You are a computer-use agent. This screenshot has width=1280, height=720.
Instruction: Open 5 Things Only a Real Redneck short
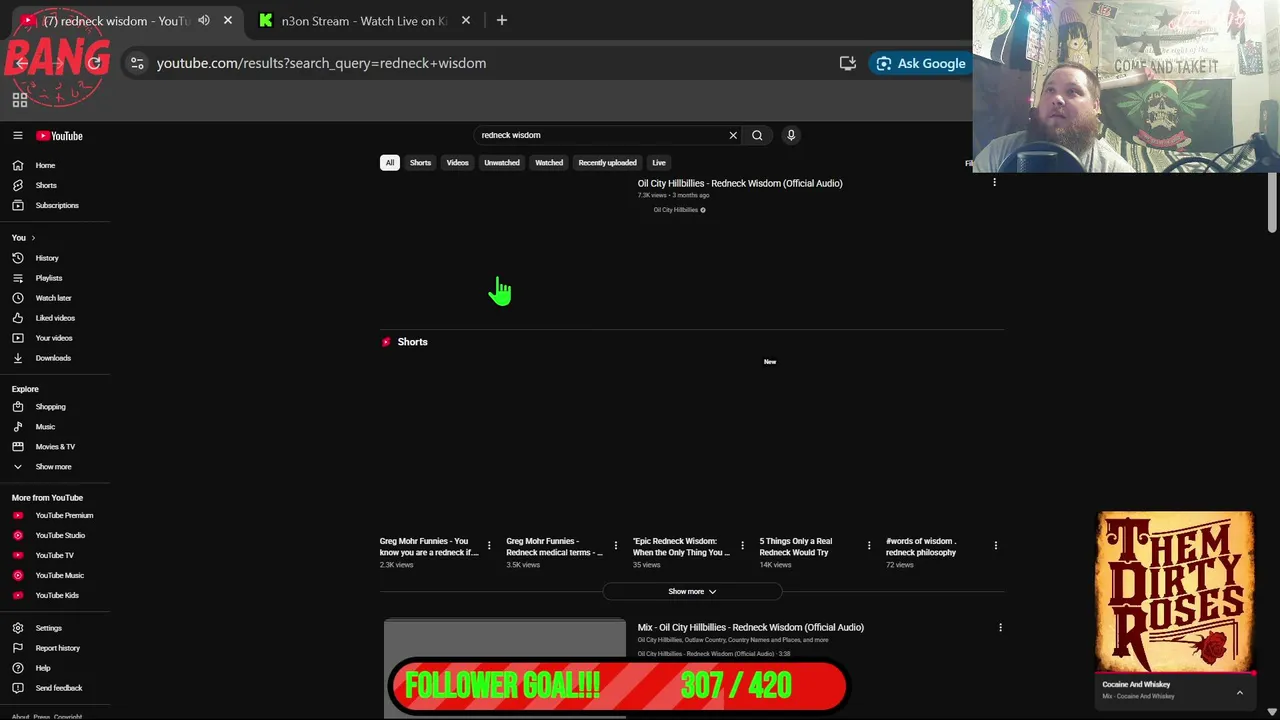796,547
